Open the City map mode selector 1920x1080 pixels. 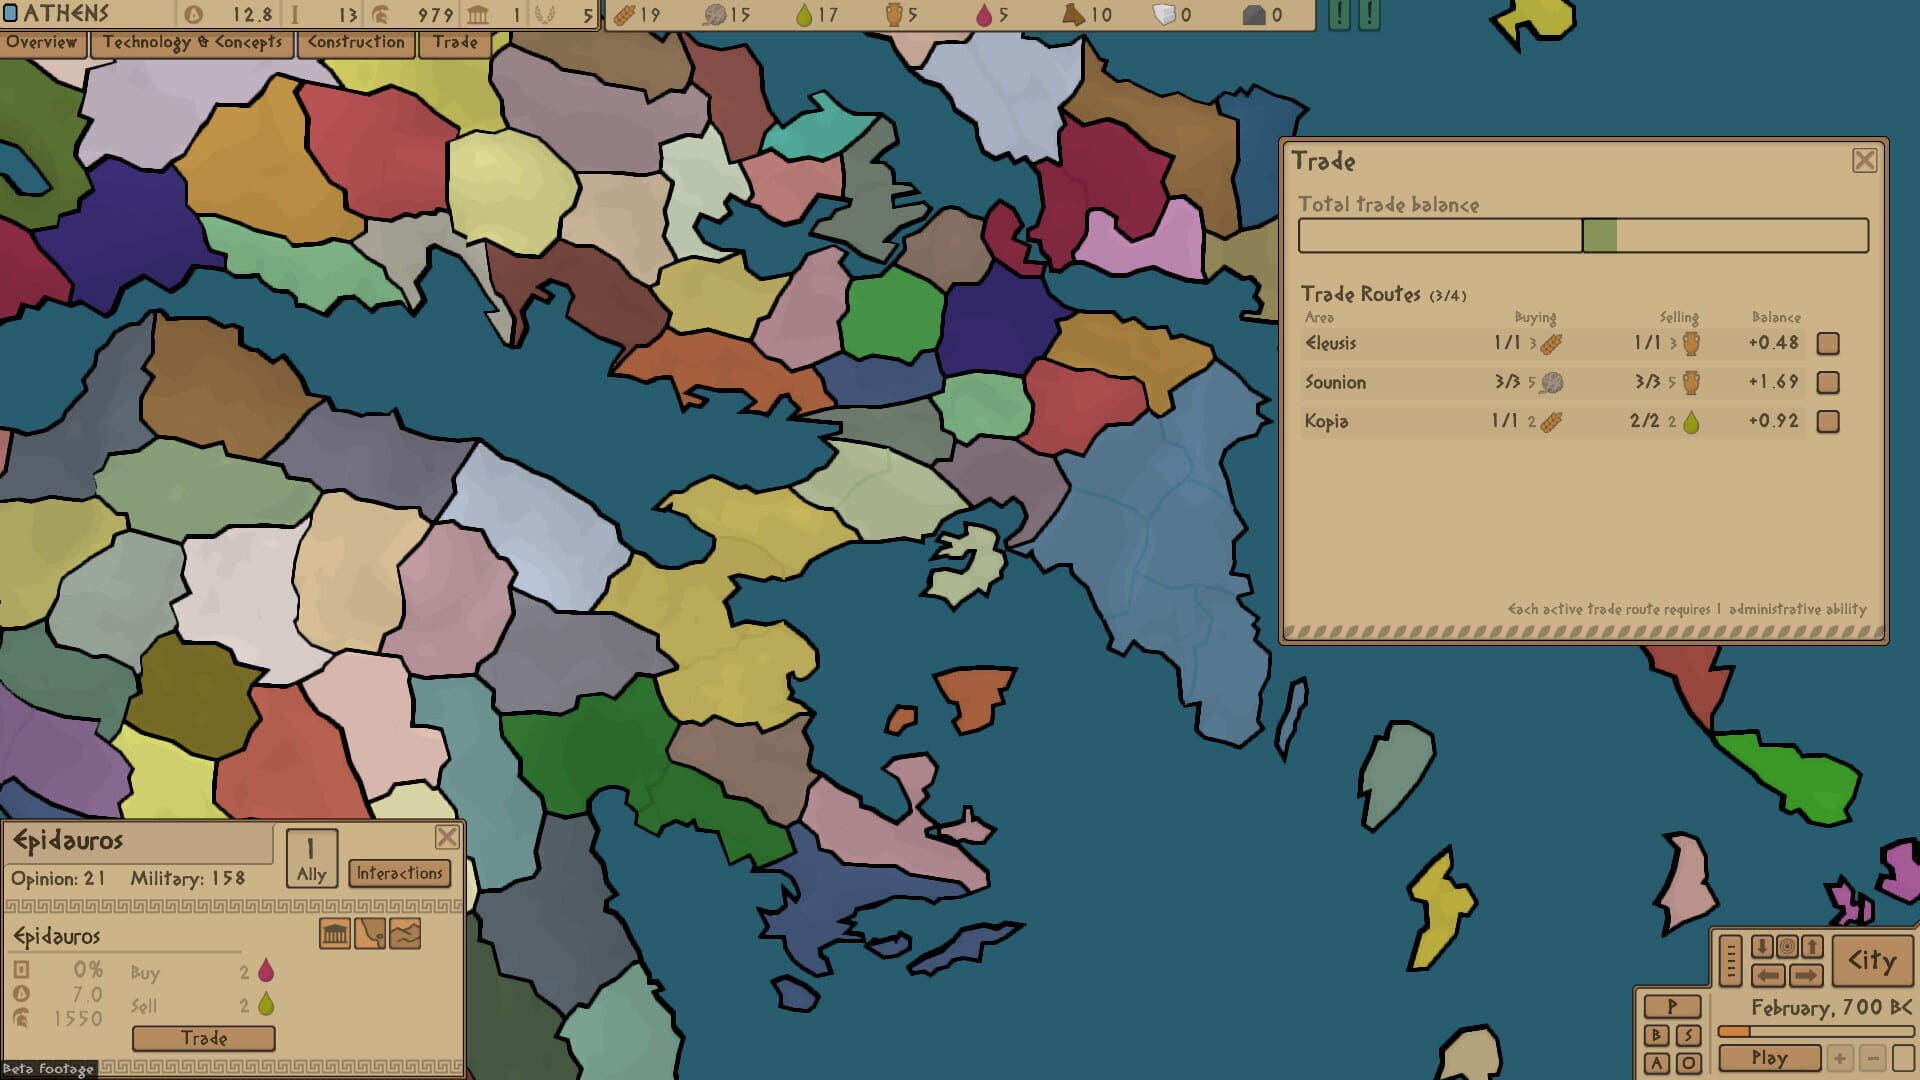[x=1871, y=961]
